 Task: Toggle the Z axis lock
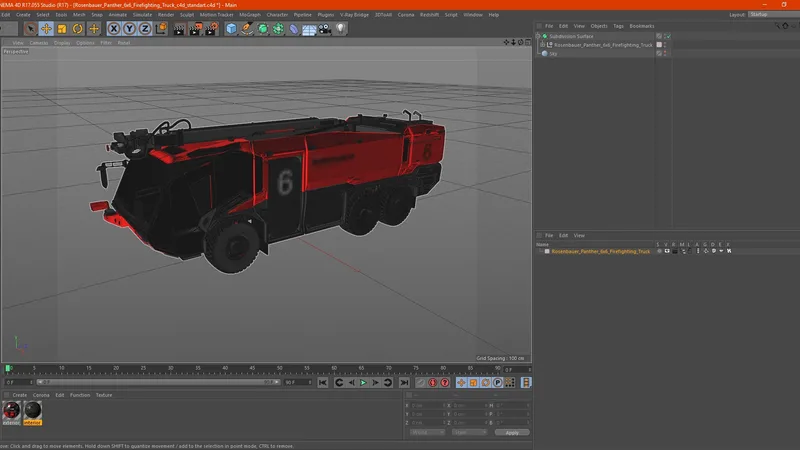145,29
